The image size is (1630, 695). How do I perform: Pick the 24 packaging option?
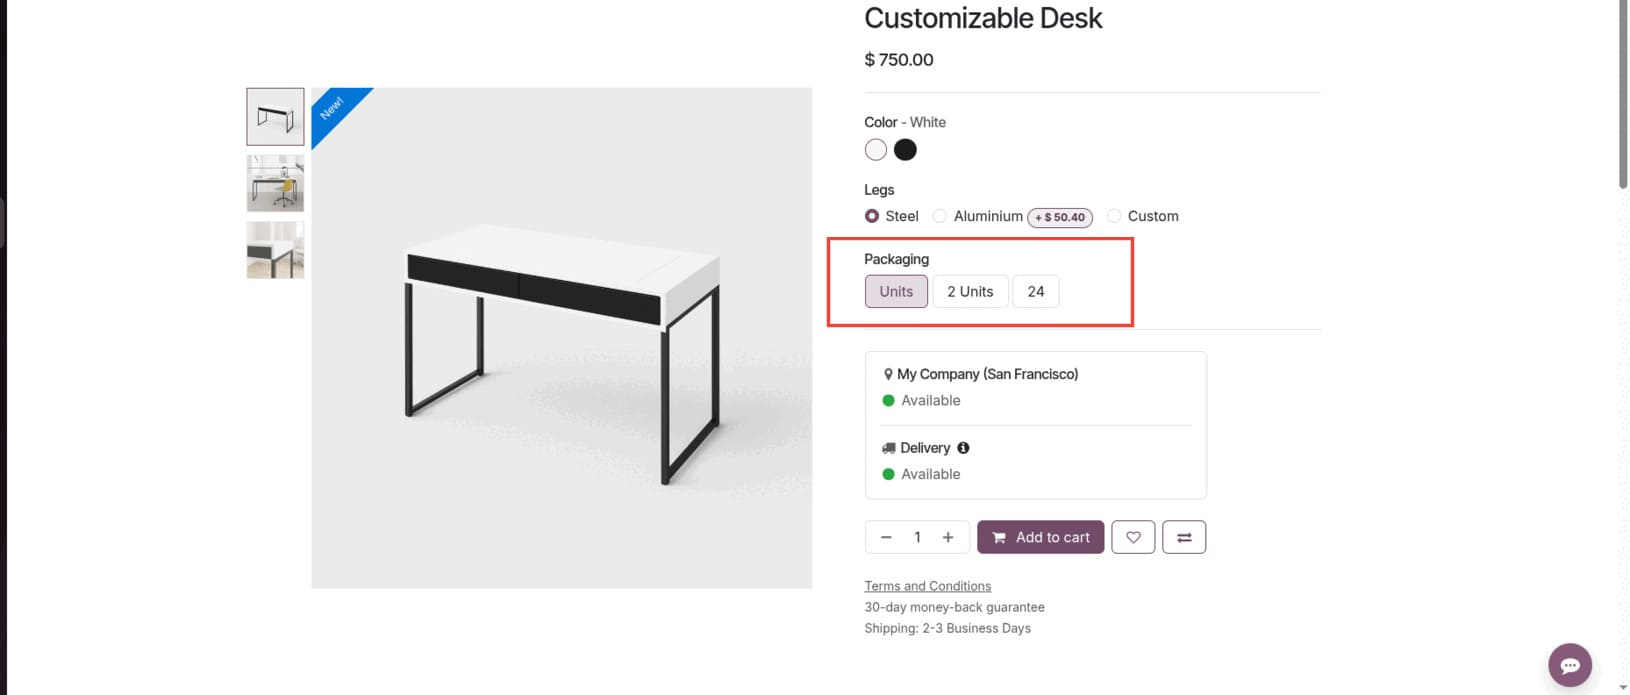(1035, 291)
